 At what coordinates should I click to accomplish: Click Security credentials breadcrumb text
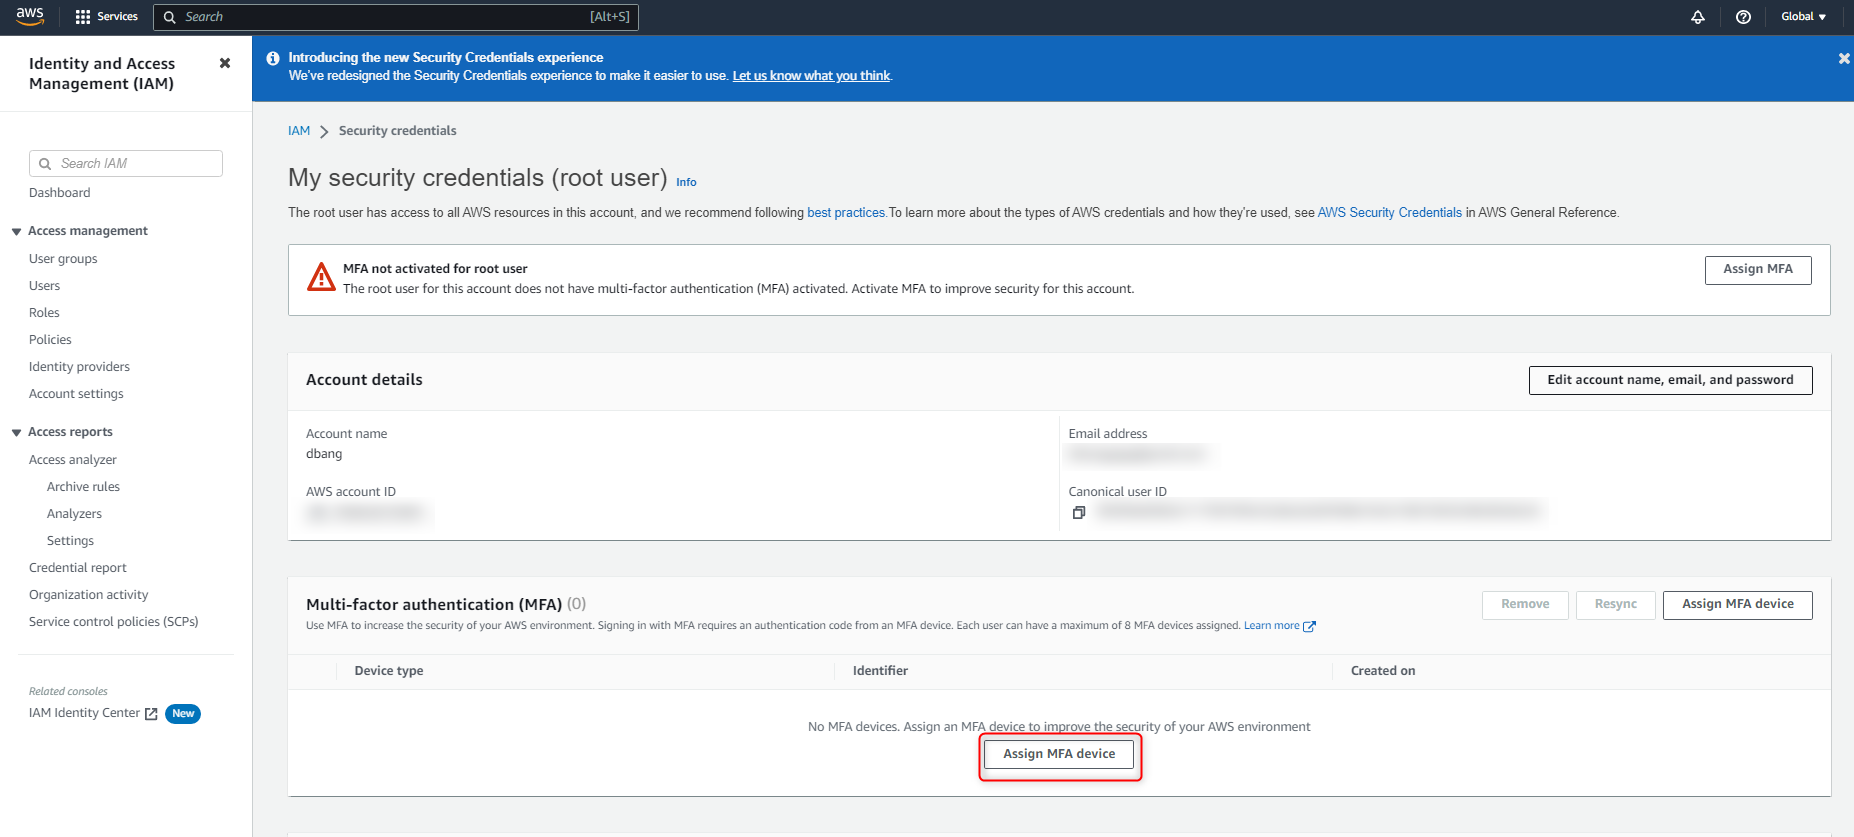(397, 131)
